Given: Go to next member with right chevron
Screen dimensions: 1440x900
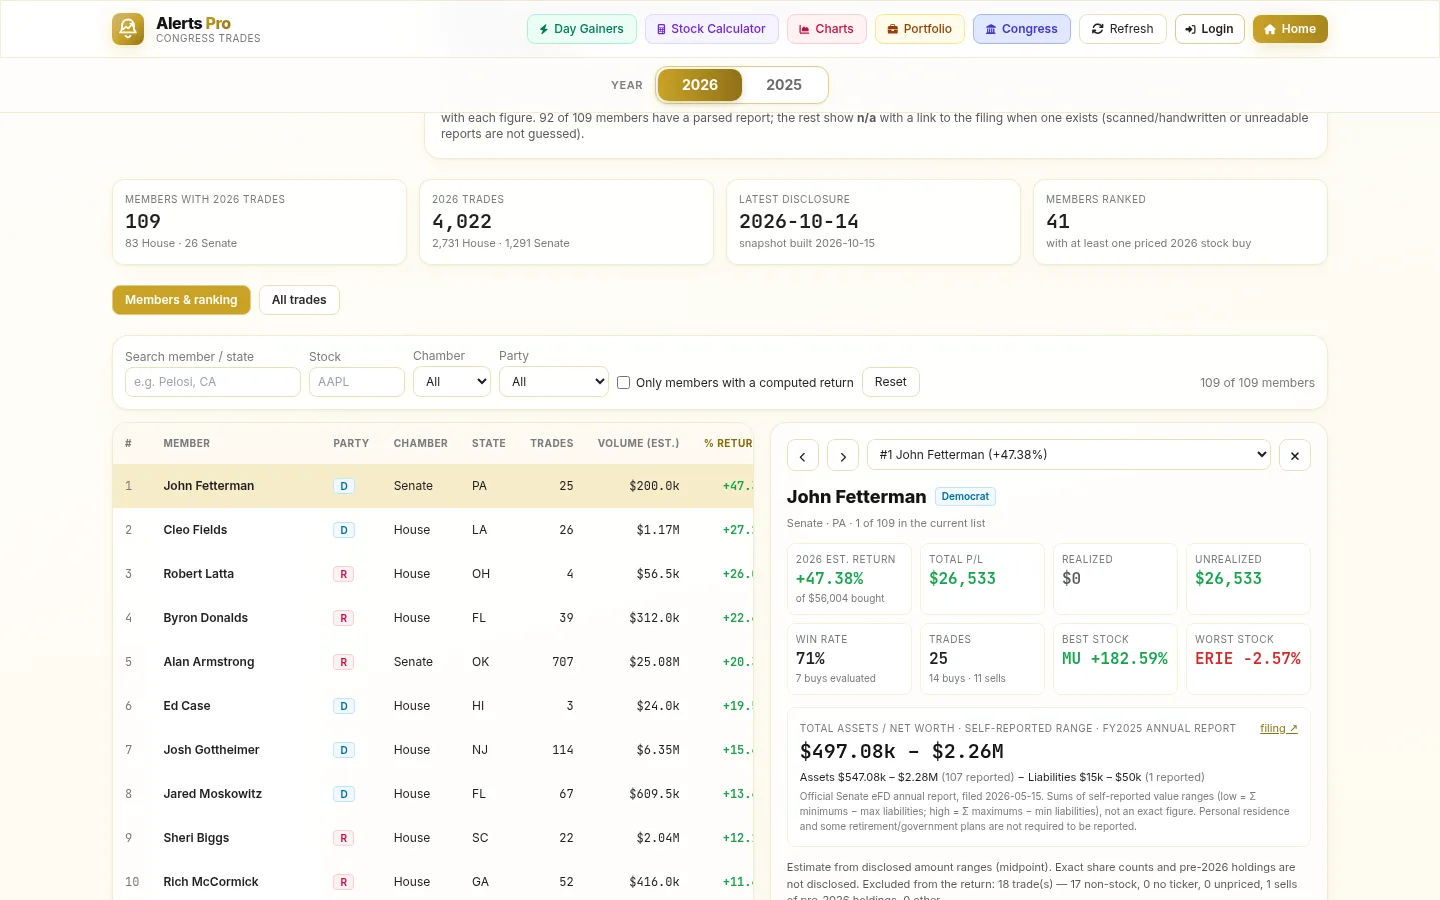Looking at the screenshot, I should [843, 455].
